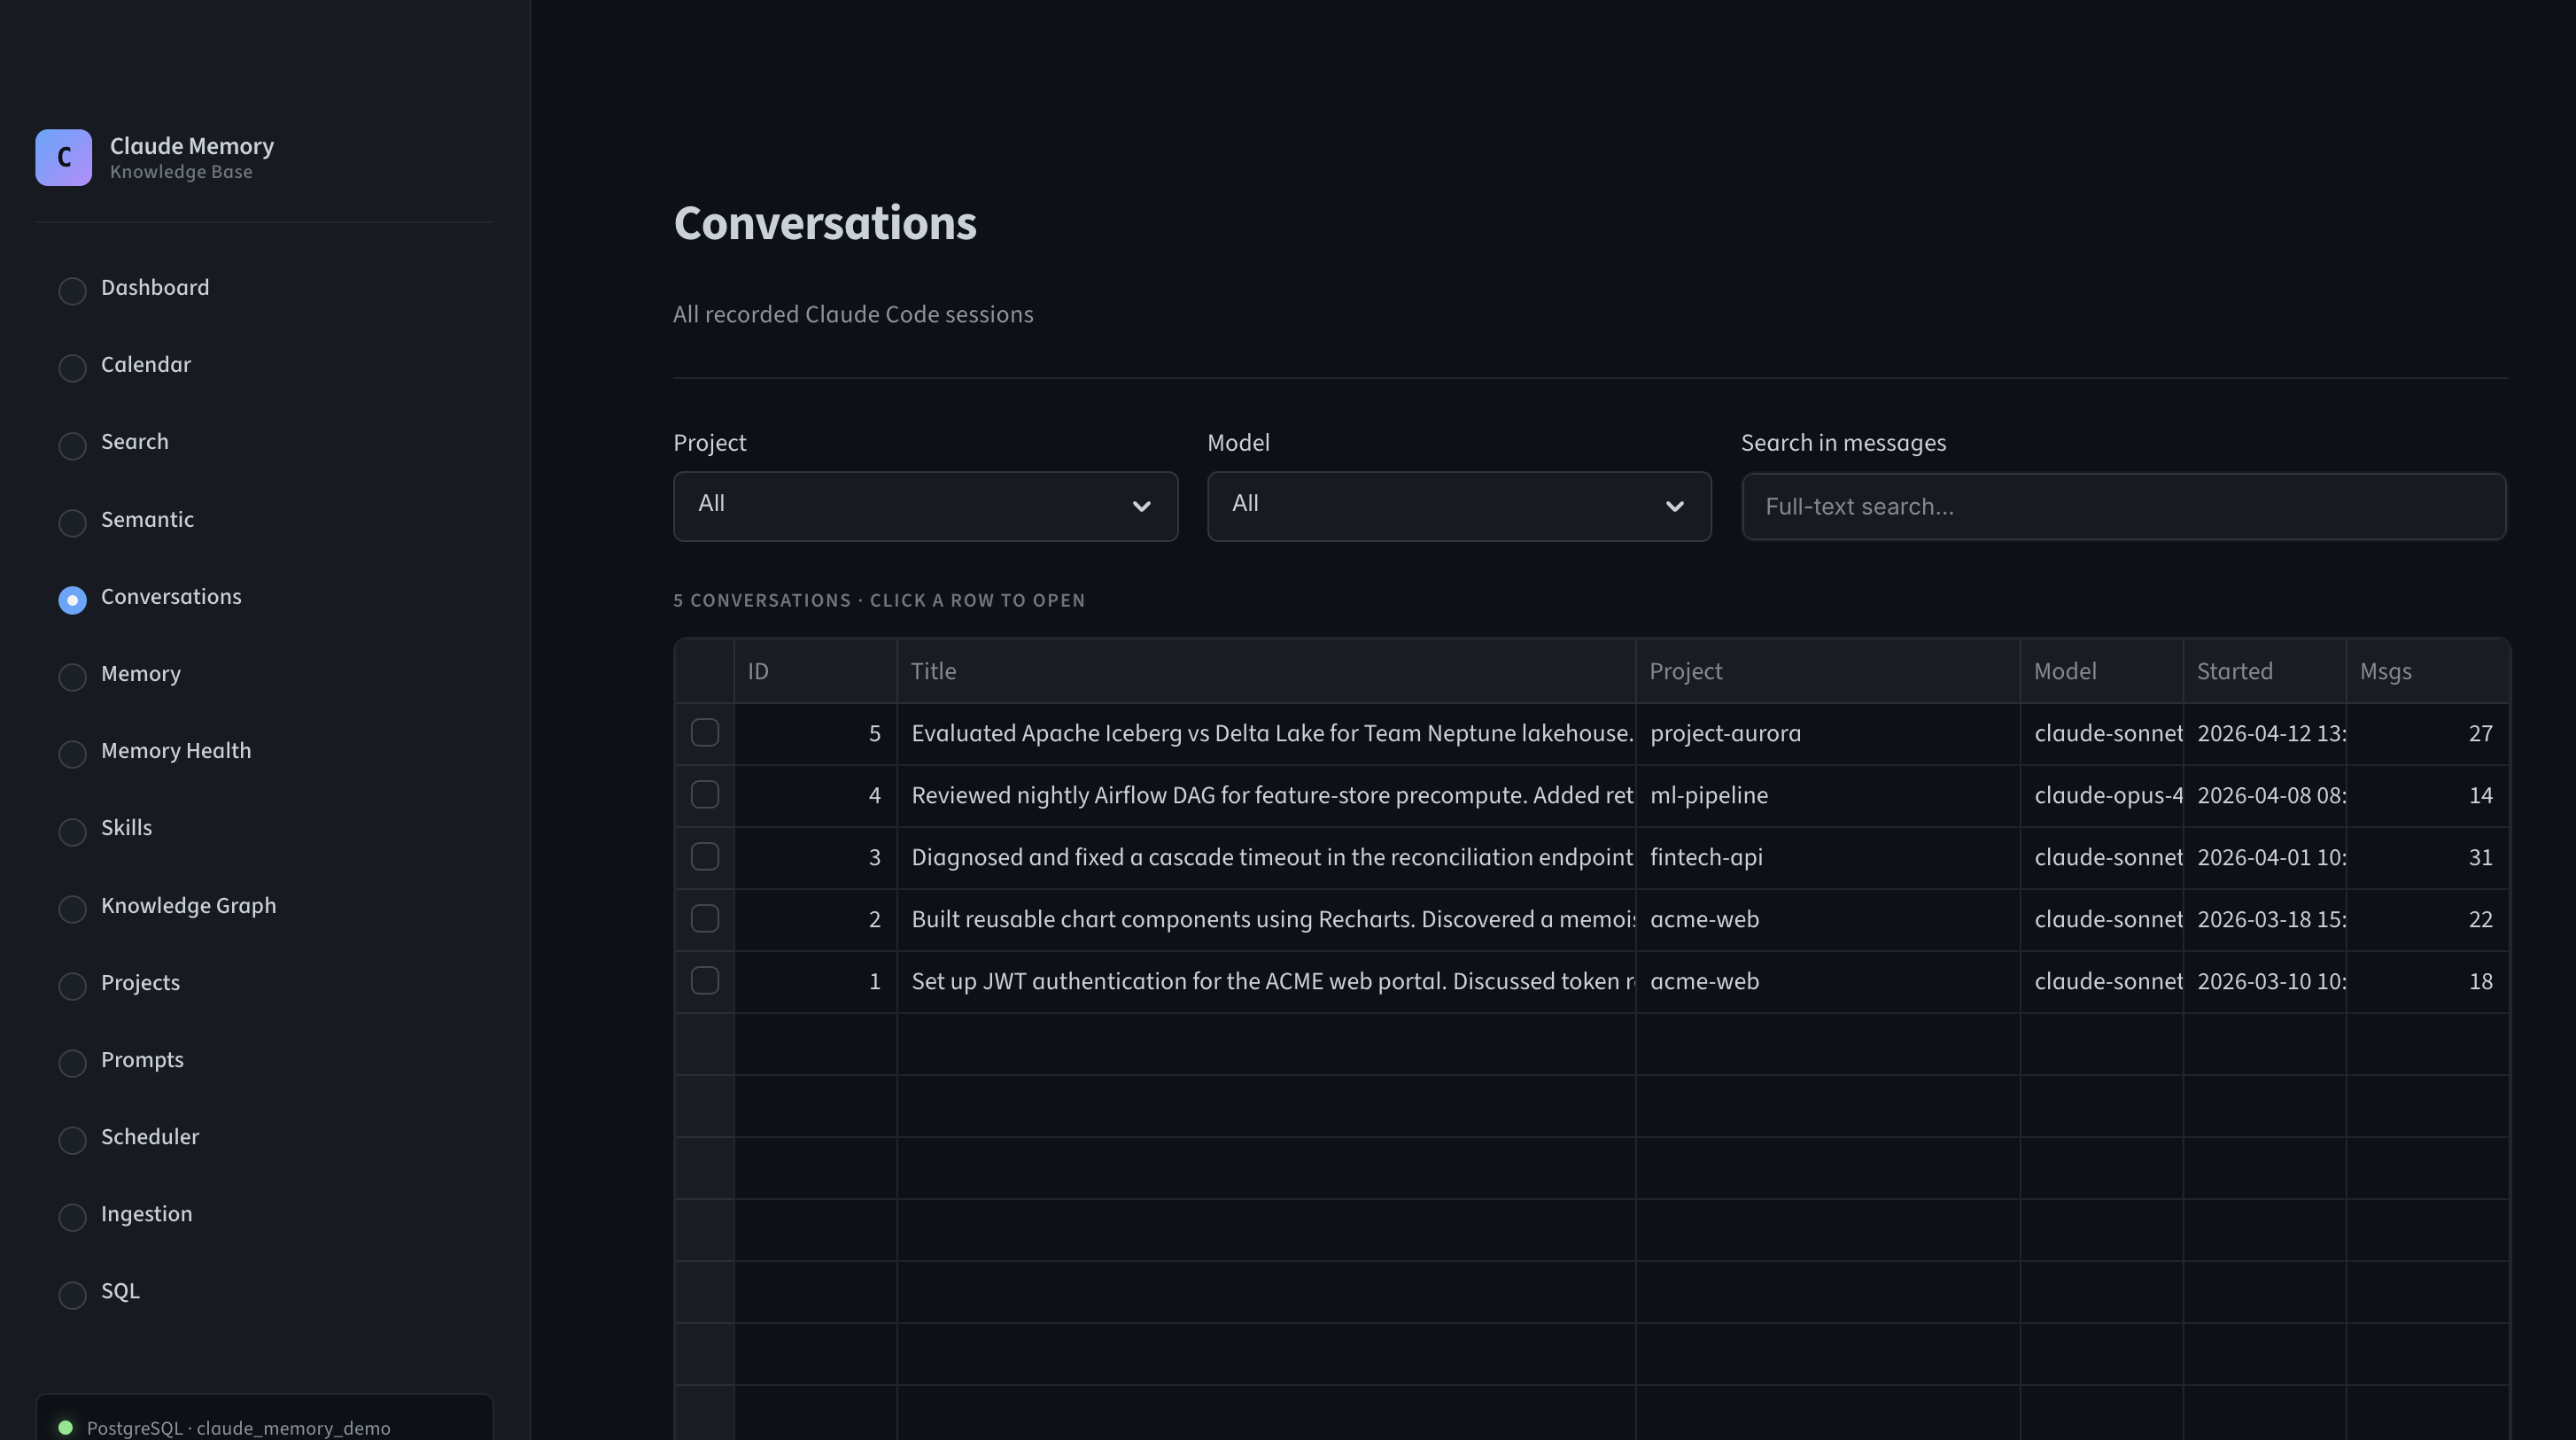This screenshot has width=2576, height=1440.
Task: Sort by the Project column header
Action: (x=1827, y=671)
